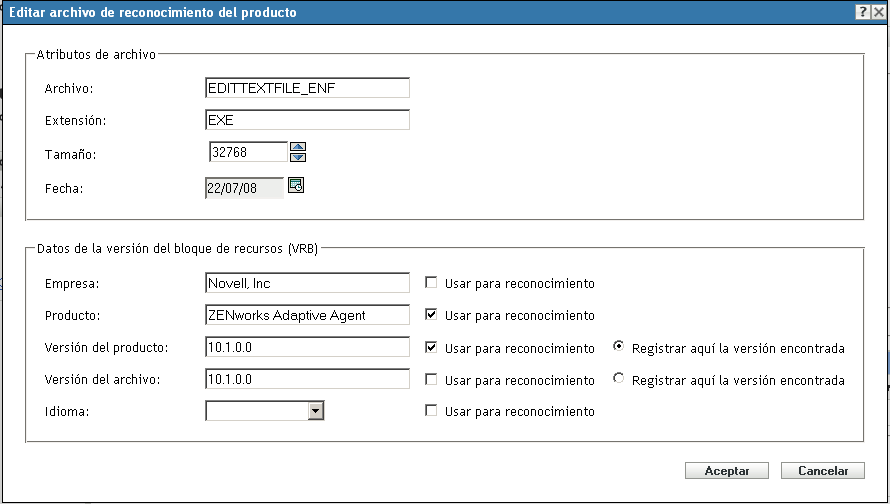Select Registrar aquí for Versión del producto
This screenshot has height=504, width=890.
[x=619, y=348]
